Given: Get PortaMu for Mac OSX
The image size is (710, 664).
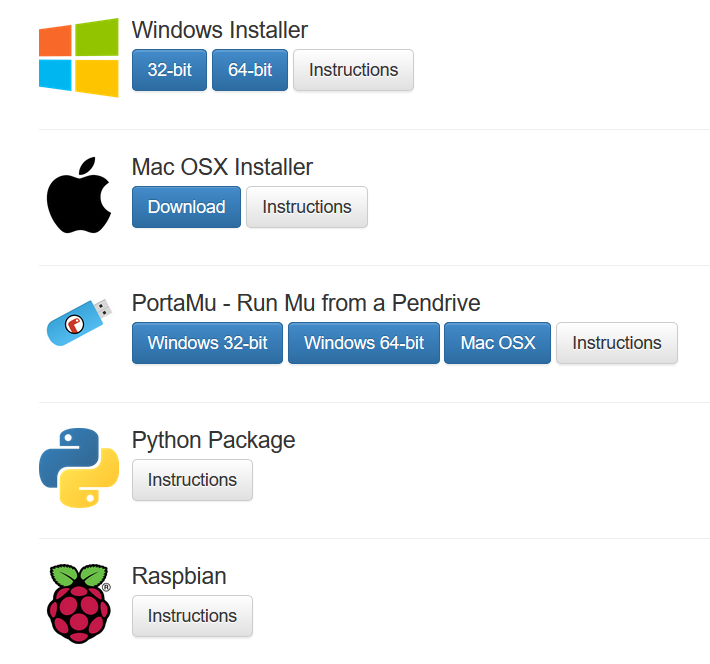Looking at the screenshot, I should (498, 343).
